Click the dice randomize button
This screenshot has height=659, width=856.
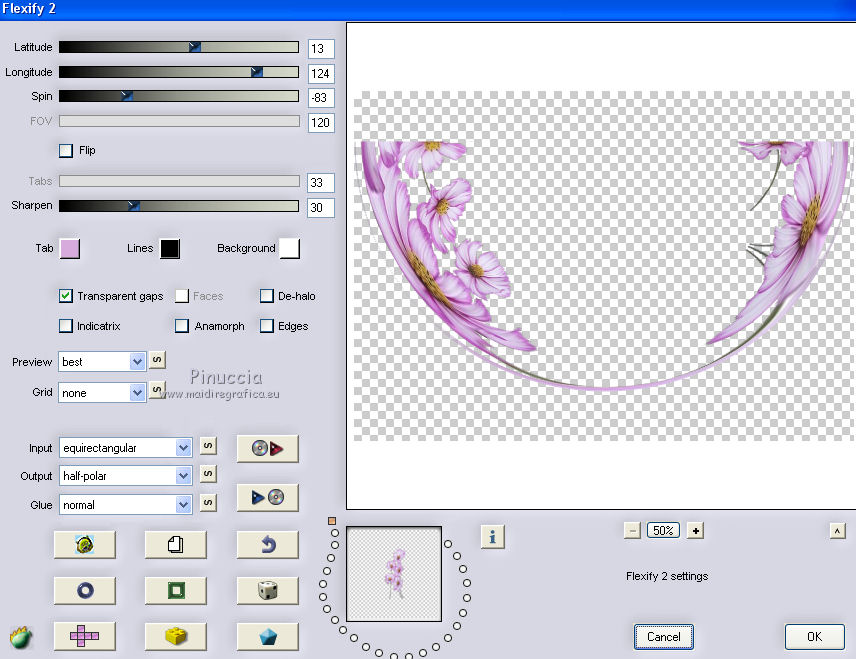268,590
